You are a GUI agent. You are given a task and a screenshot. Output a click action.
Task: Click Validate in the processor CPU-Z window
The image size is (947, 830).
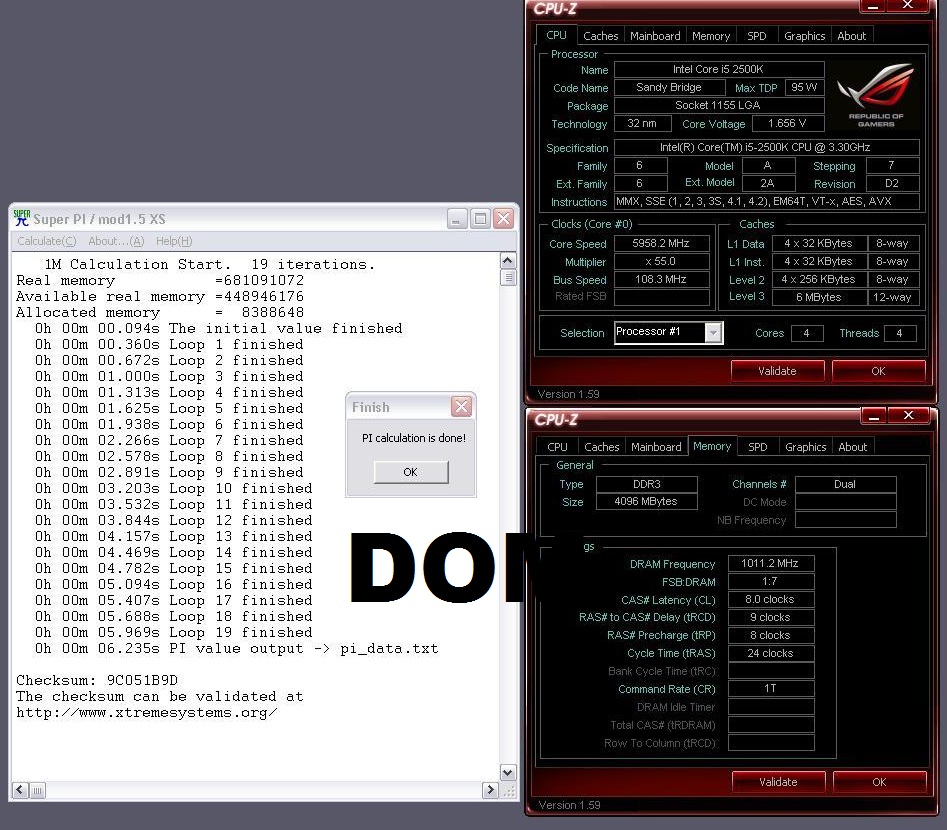click(x=777, y=371)
